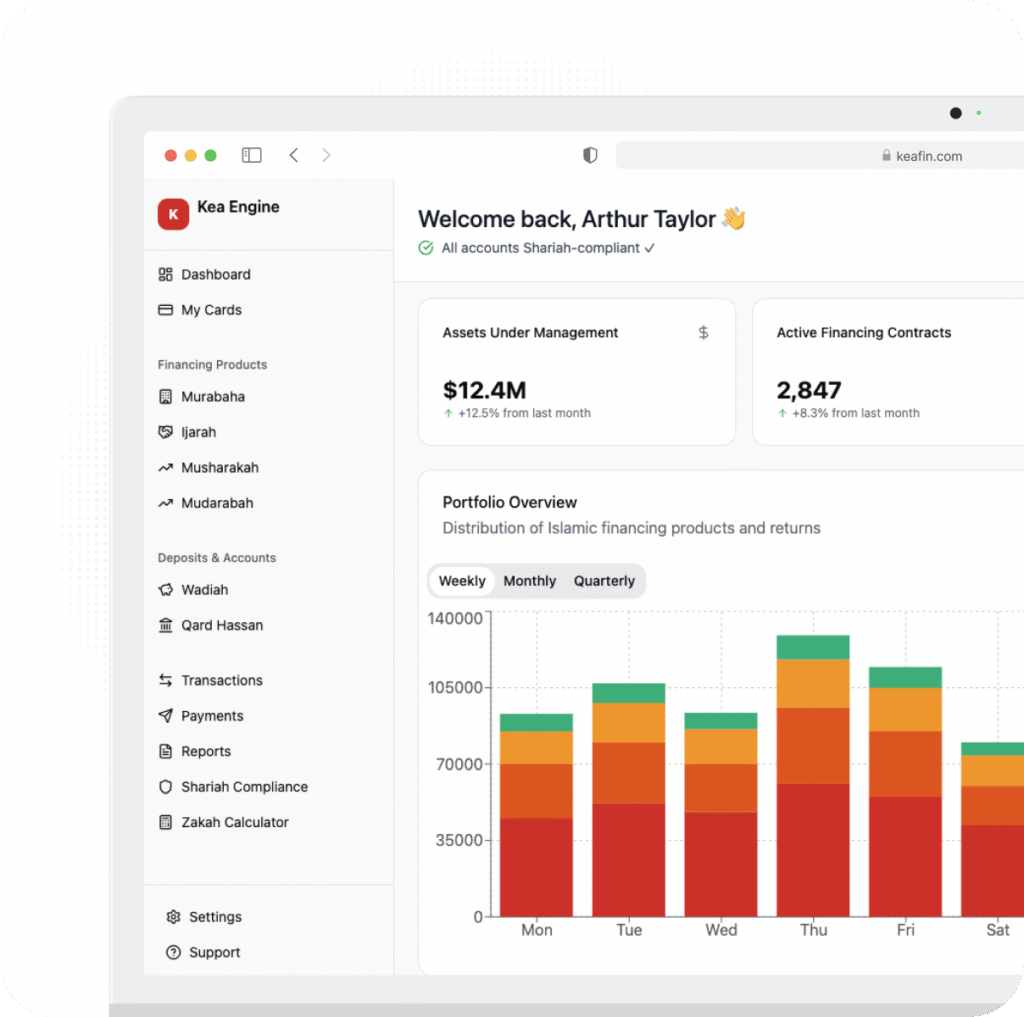Screen dimensions: 1024x1017
Task: Open the Murabaha financing page
Action: point(212,397)
